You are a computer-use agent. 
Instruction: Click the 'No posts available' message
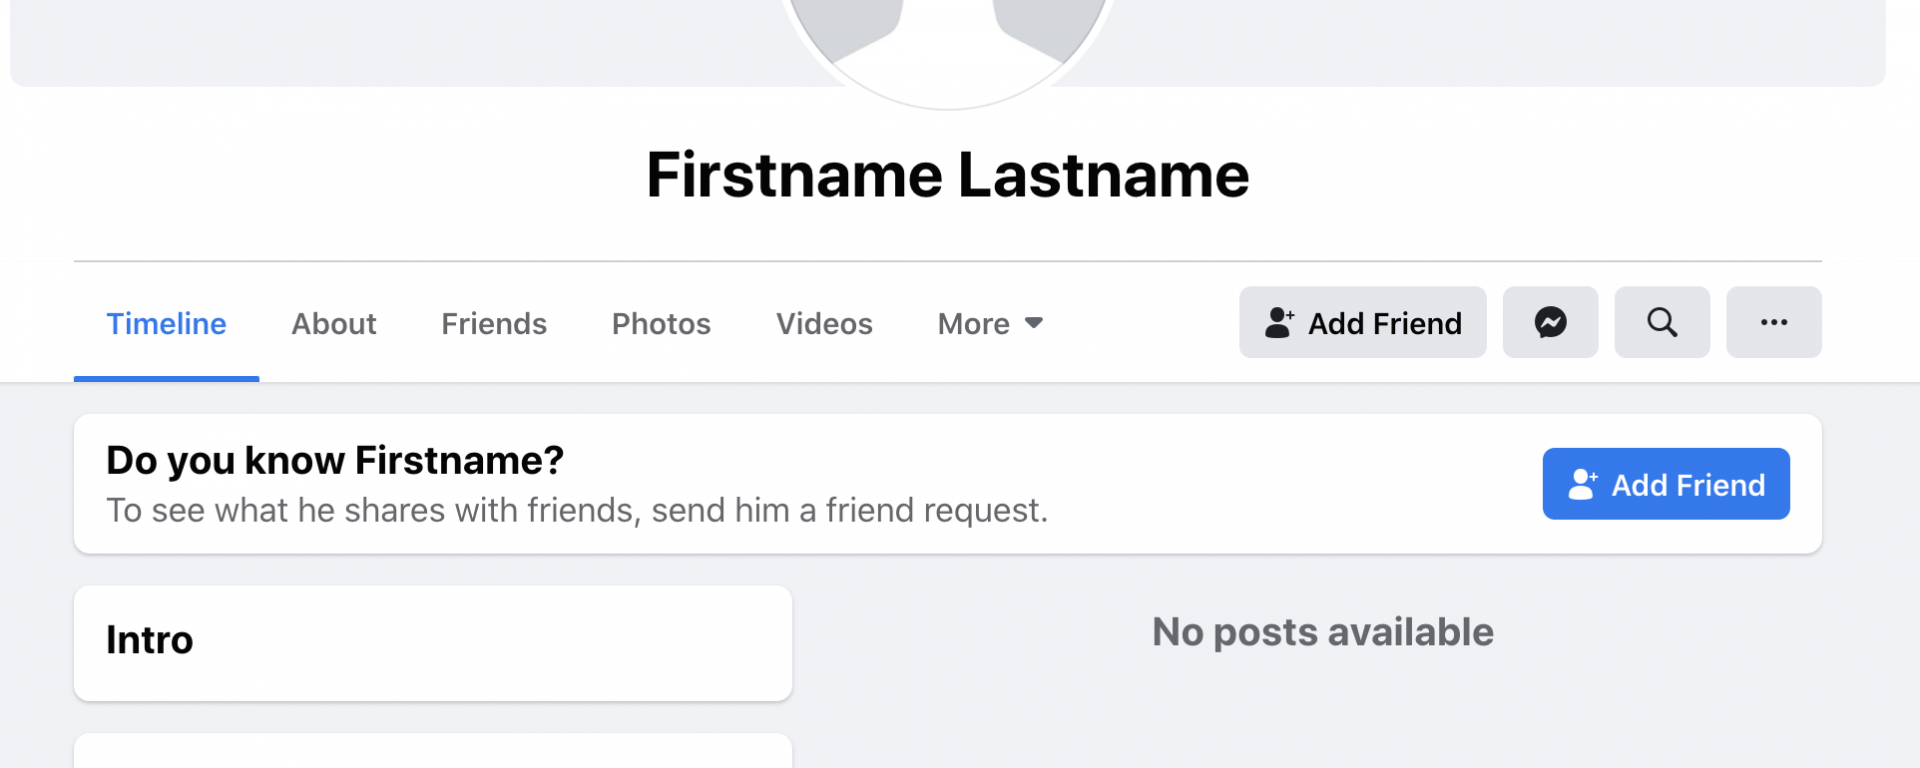[x=1323, y=632]
